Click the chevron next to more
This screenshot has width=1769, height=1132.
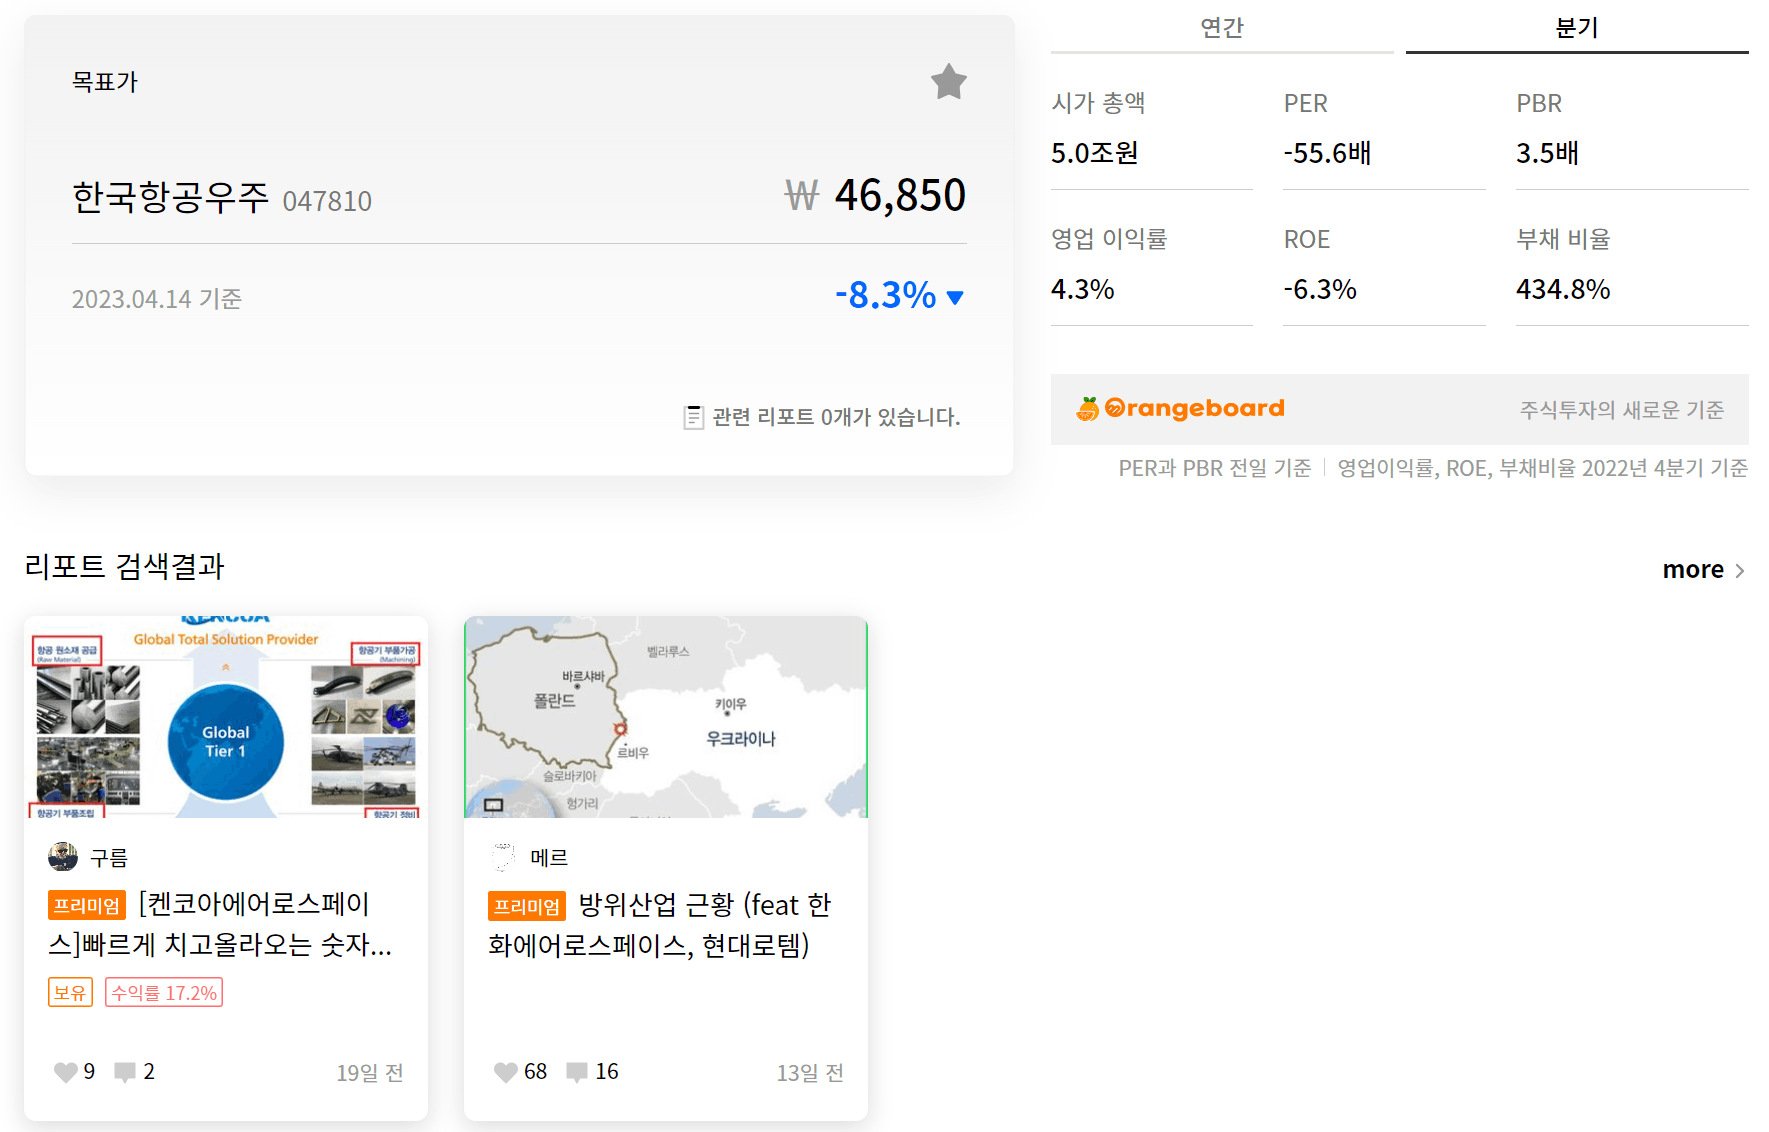pos(1739,570)
